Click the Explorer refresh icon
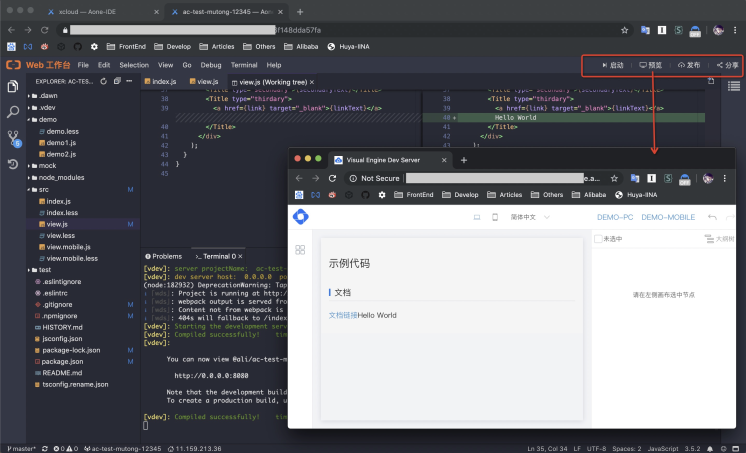This screenshot has width=746, height=453. coord(103,81)
